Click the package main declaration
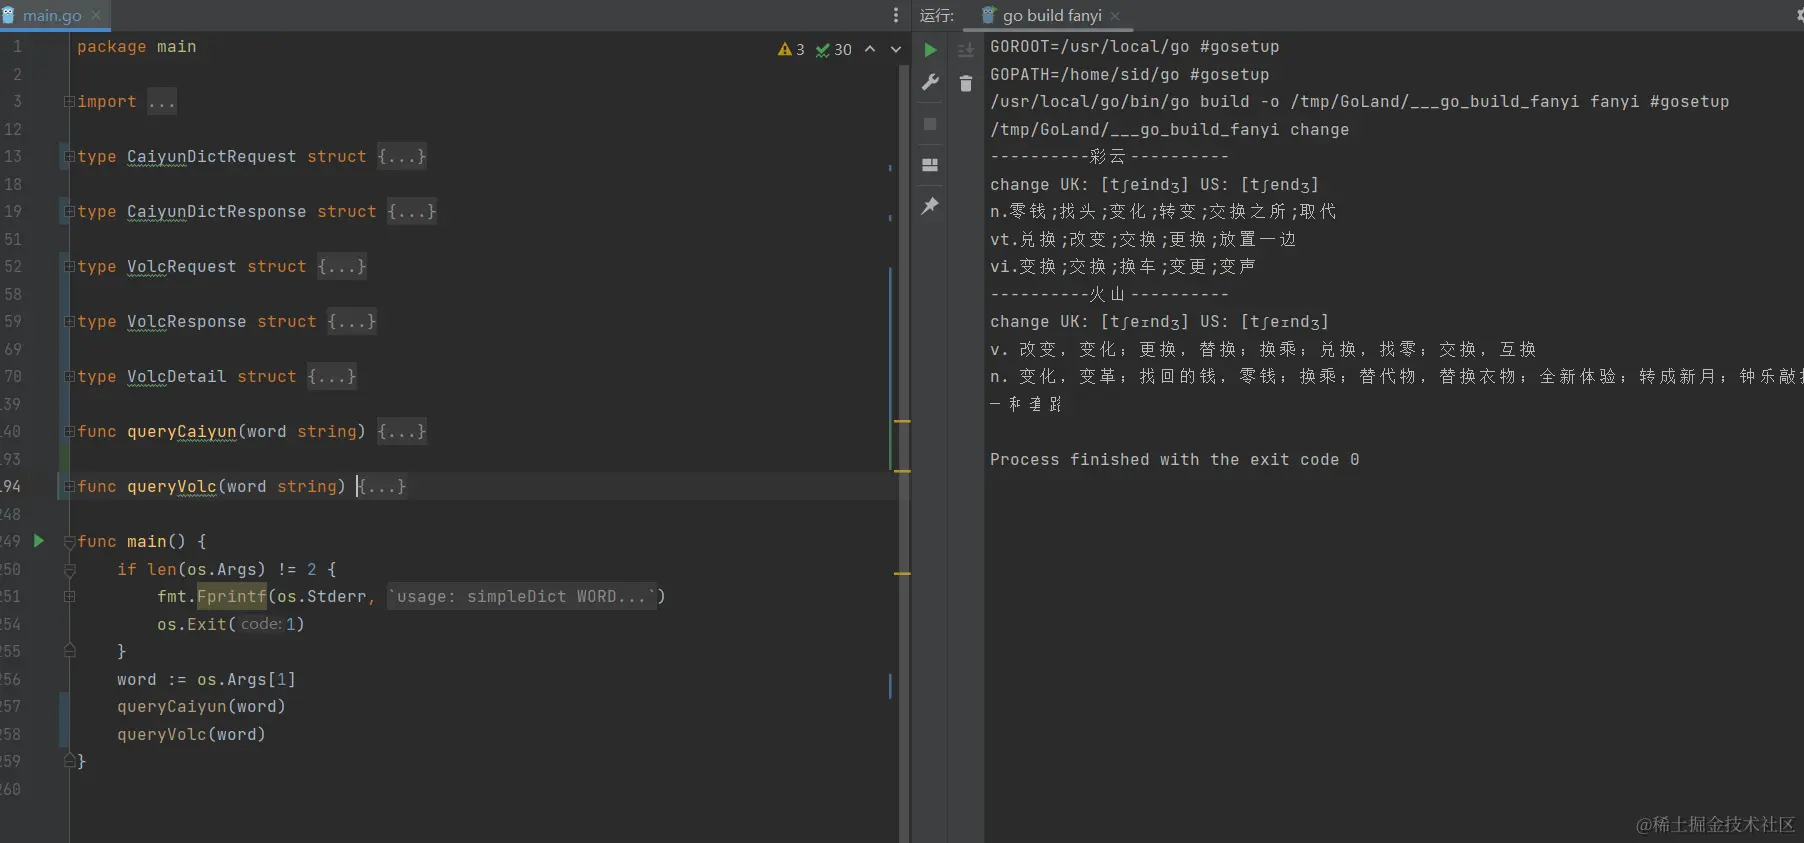This screenshot has width=1804, height=843. click(x=137, y=47)
